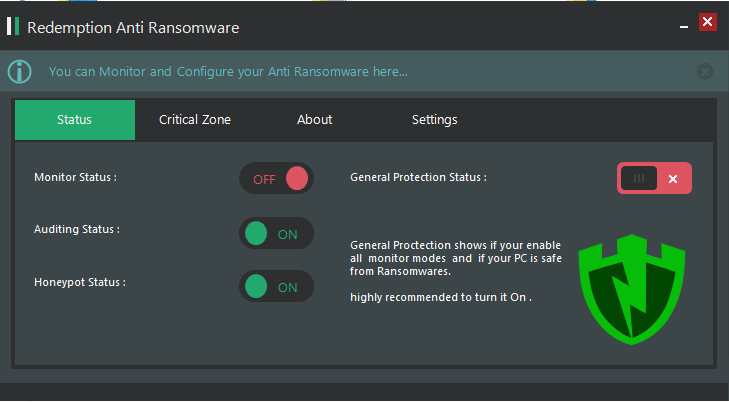
Task: Switch to the Status tab
Action: tap(75, 120)
